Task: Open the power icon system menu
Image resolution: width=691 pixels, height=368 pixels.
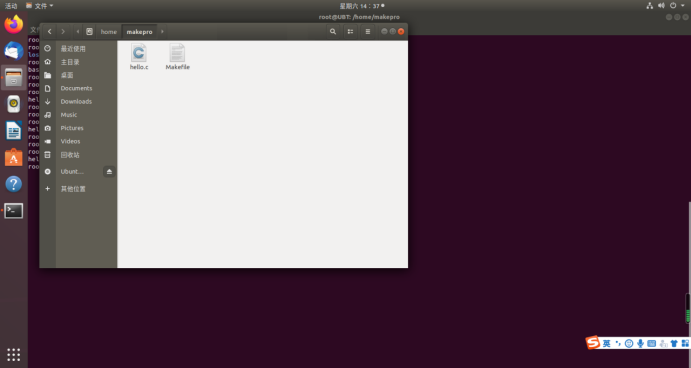Action: click(673, 6)
